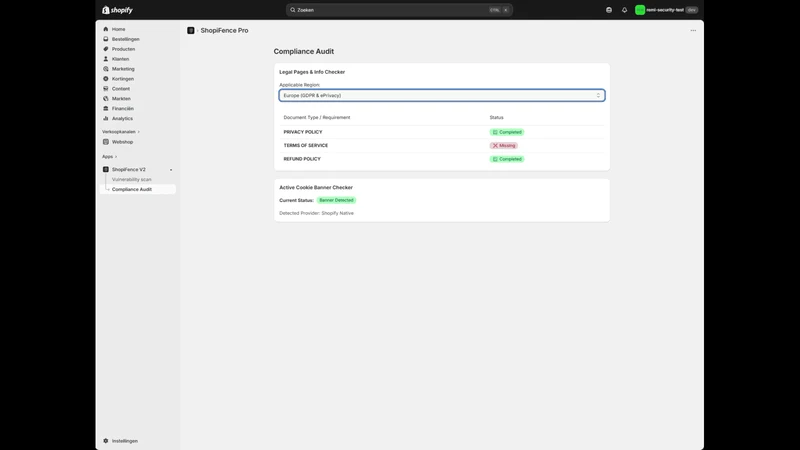Screen dimensions: 800x450
Task: Click the Privacy Policy Completed badge
Action: (x=507, y=132)
